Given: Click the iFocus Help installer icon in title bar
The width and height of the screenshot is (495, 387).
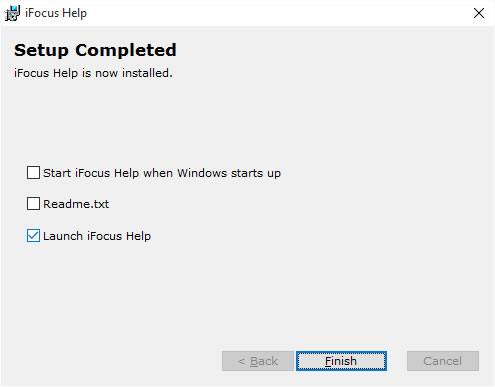Looking at the screenshot, I should point(12,13).
